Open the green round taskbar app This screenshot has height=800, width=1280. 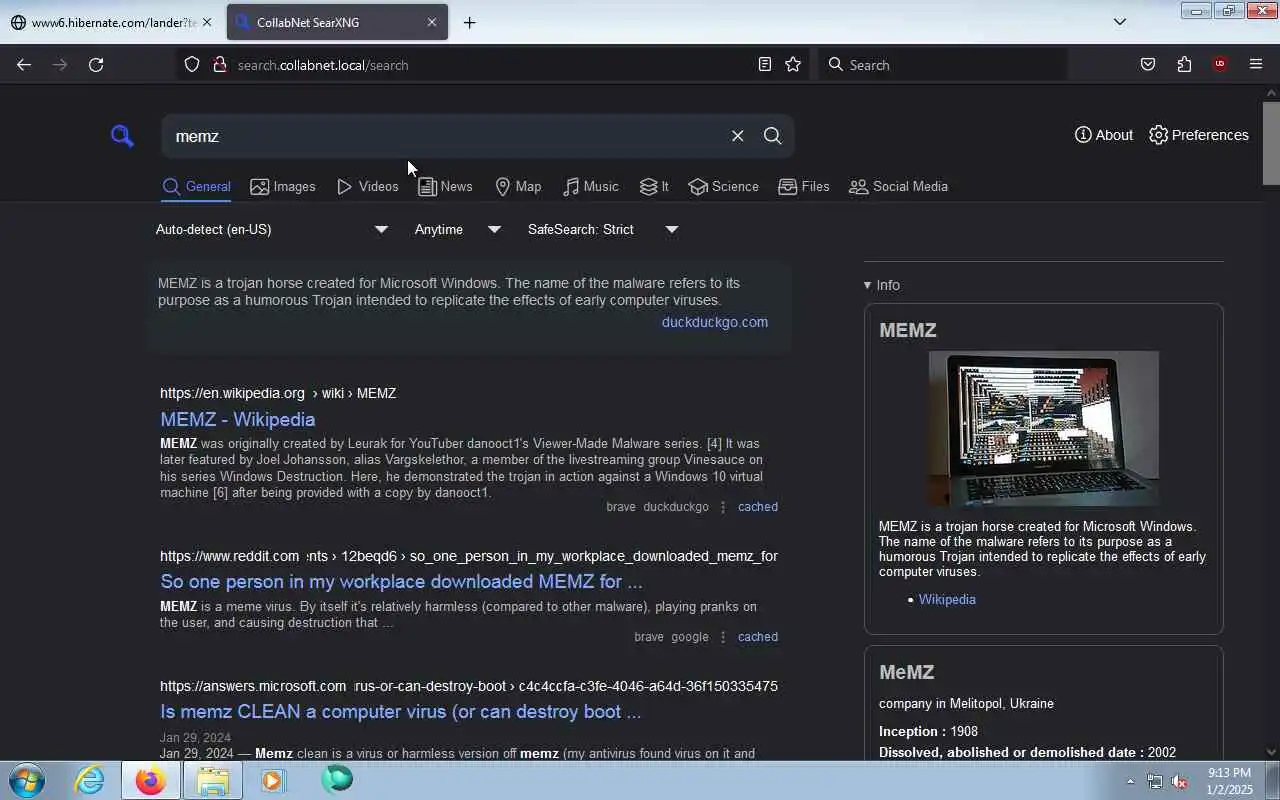337,780
